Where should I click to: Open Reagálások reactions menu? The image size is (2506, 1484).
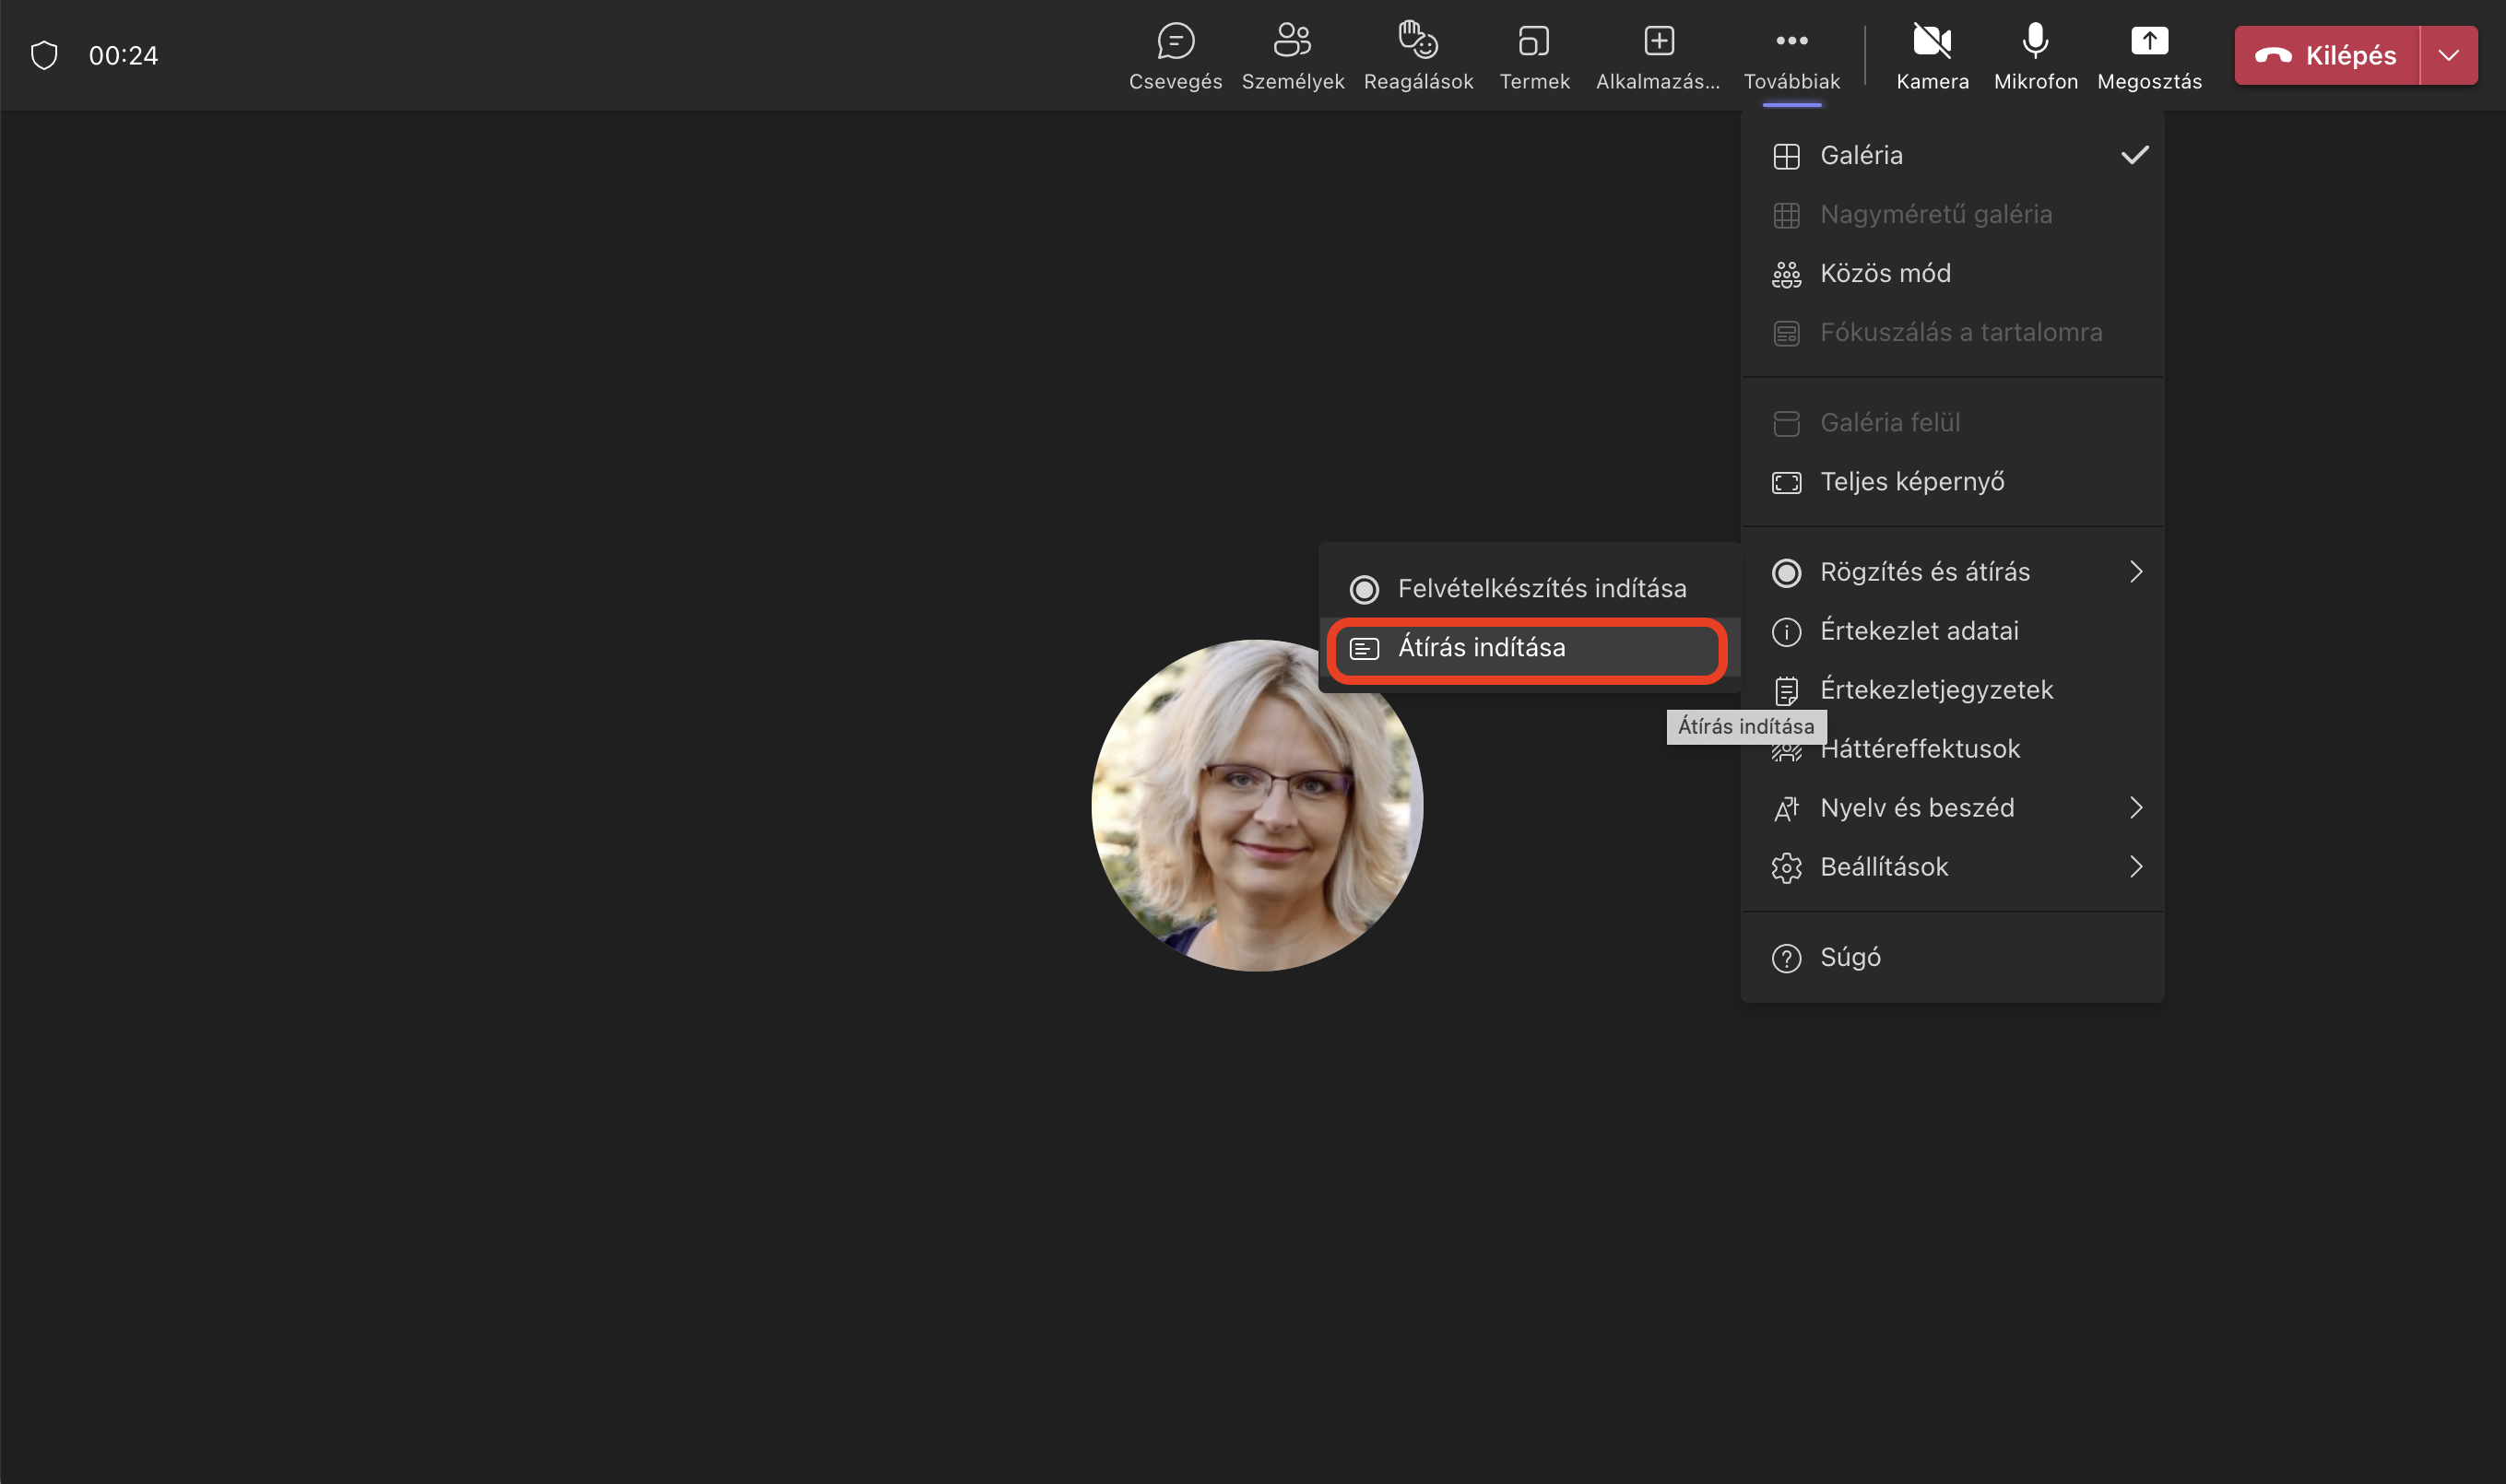1418,56
